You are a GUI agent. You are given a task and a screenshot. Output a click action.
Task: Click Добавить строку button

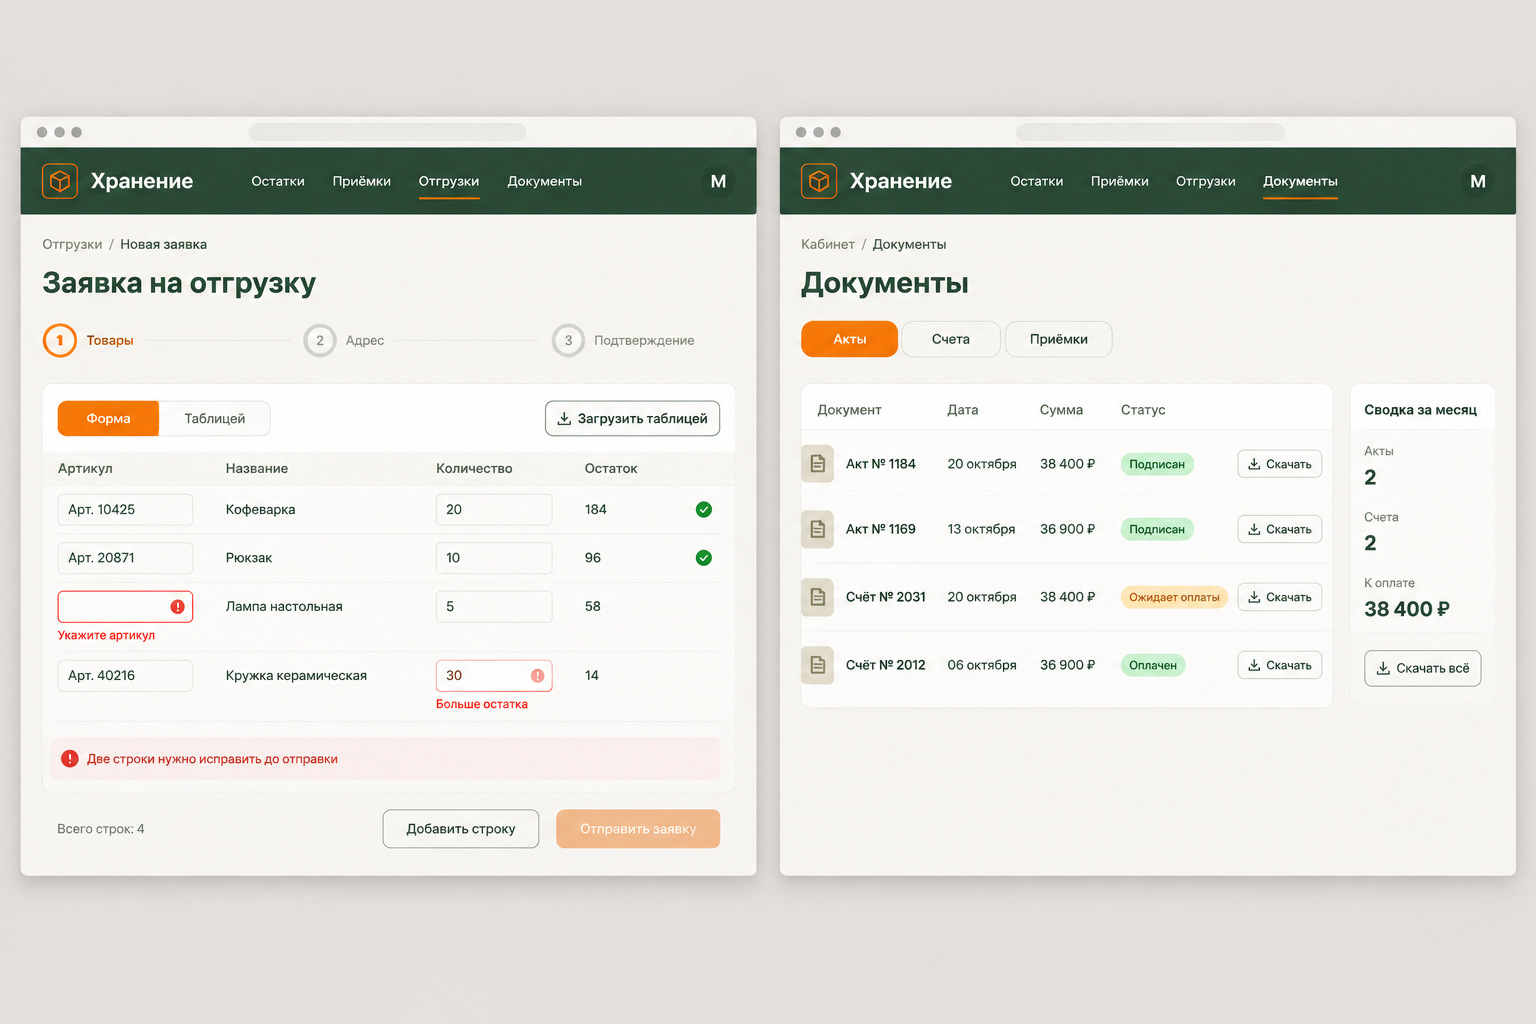461,829
